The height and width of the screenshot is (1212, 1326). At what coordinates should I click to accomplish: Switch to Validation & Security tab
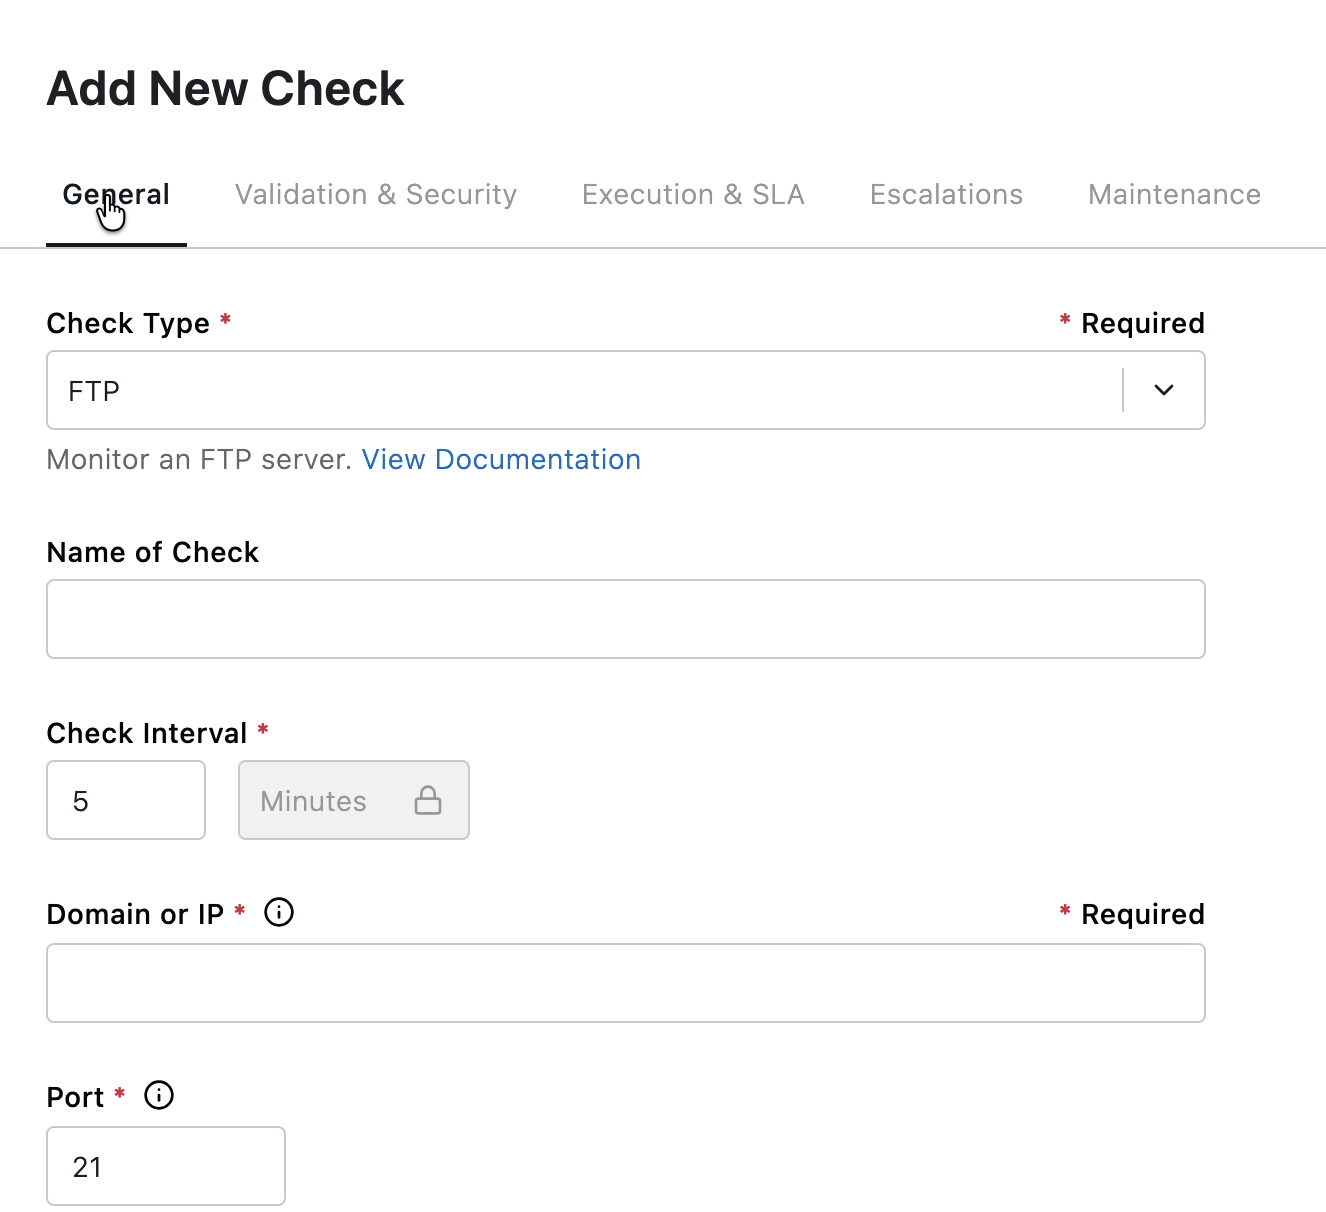(376, 194)
